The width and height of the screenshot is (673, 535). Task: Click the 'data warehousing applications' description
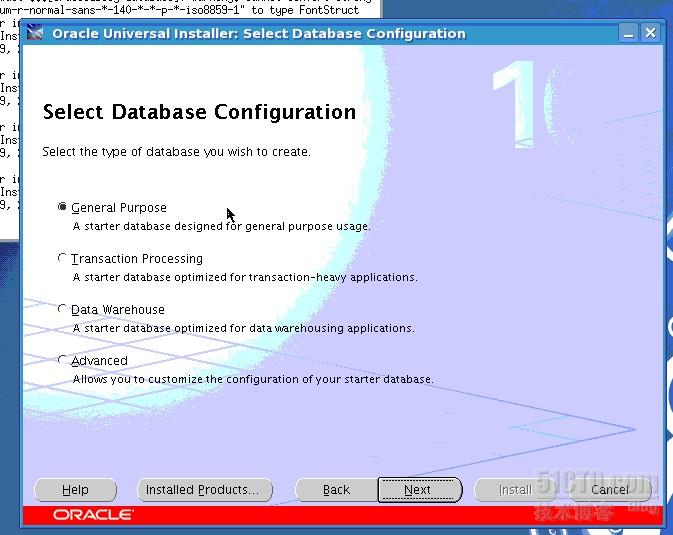244,328
